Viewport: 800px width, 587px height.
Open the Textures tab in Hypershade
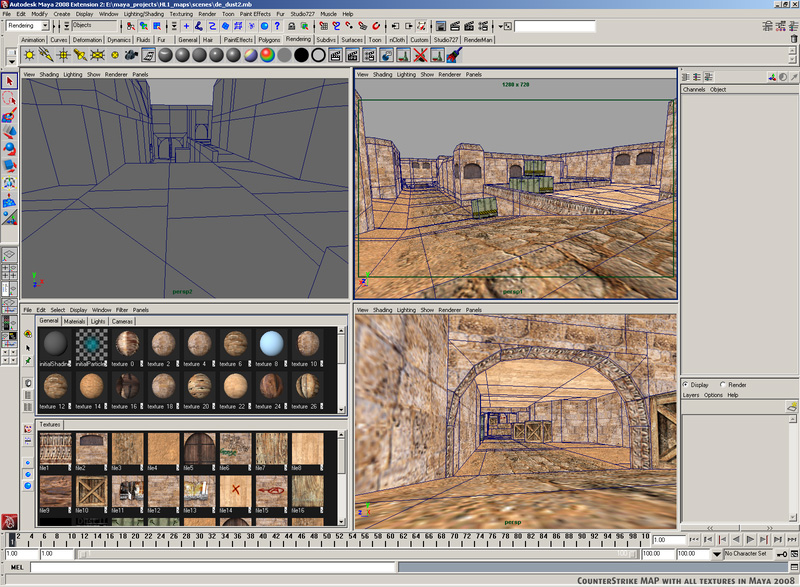(50, 424)
